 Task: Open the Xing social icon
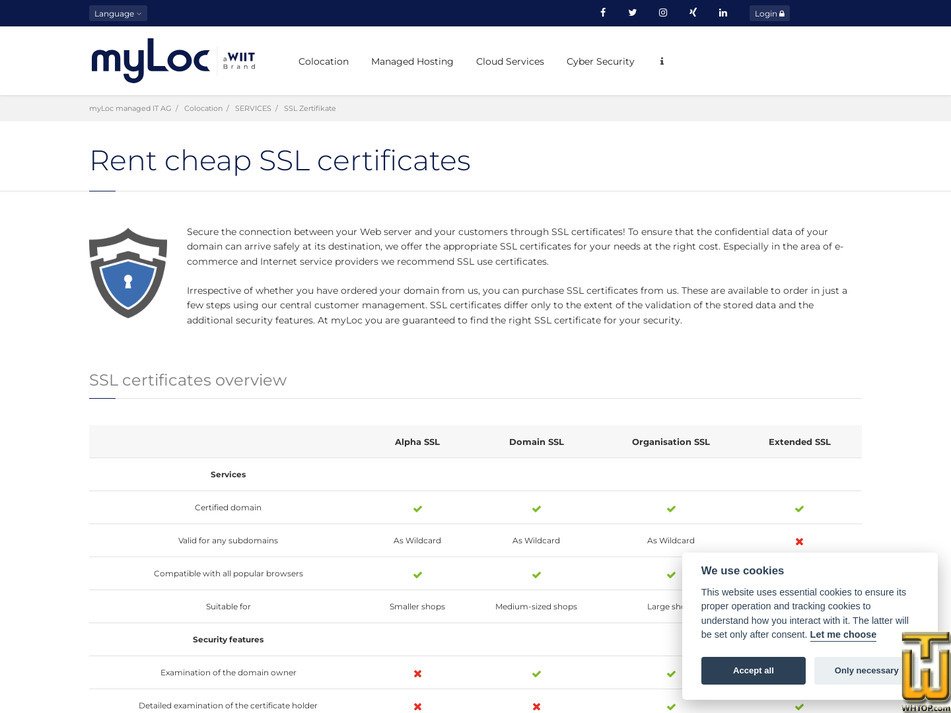(693, 13)
